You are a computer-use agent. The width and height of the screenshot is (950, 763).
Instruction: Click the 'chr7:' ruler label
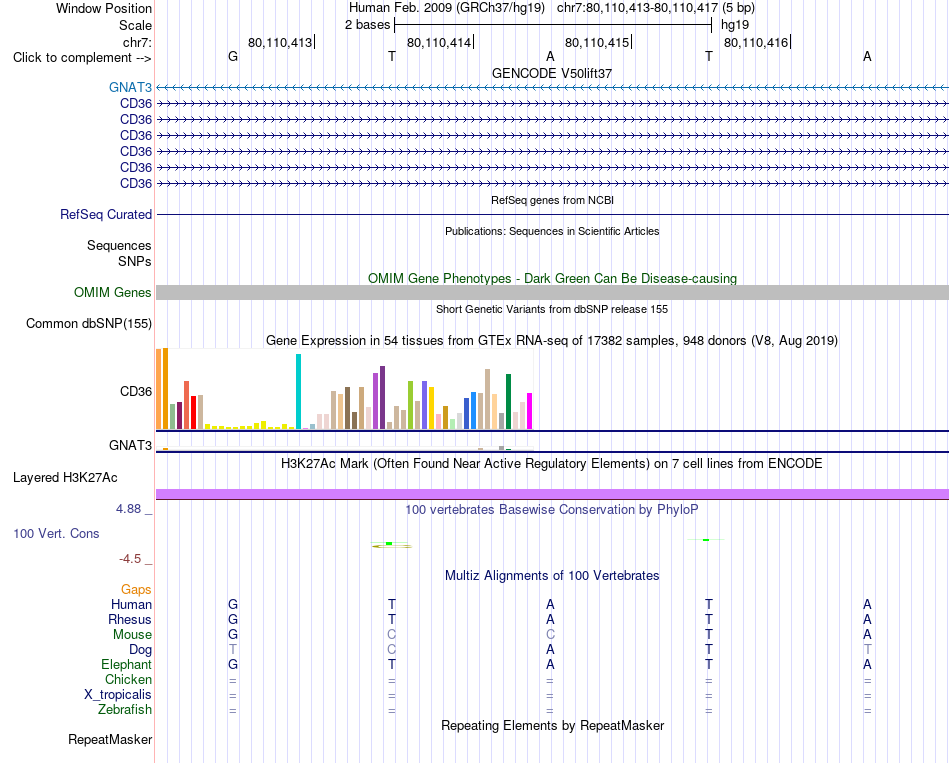(138, 42)
